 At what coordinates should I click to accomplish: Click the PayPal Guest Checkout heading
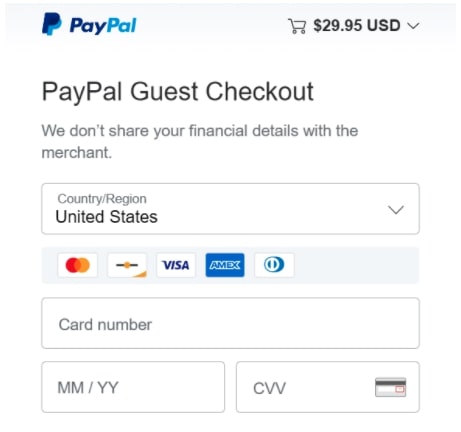(177, 91)
